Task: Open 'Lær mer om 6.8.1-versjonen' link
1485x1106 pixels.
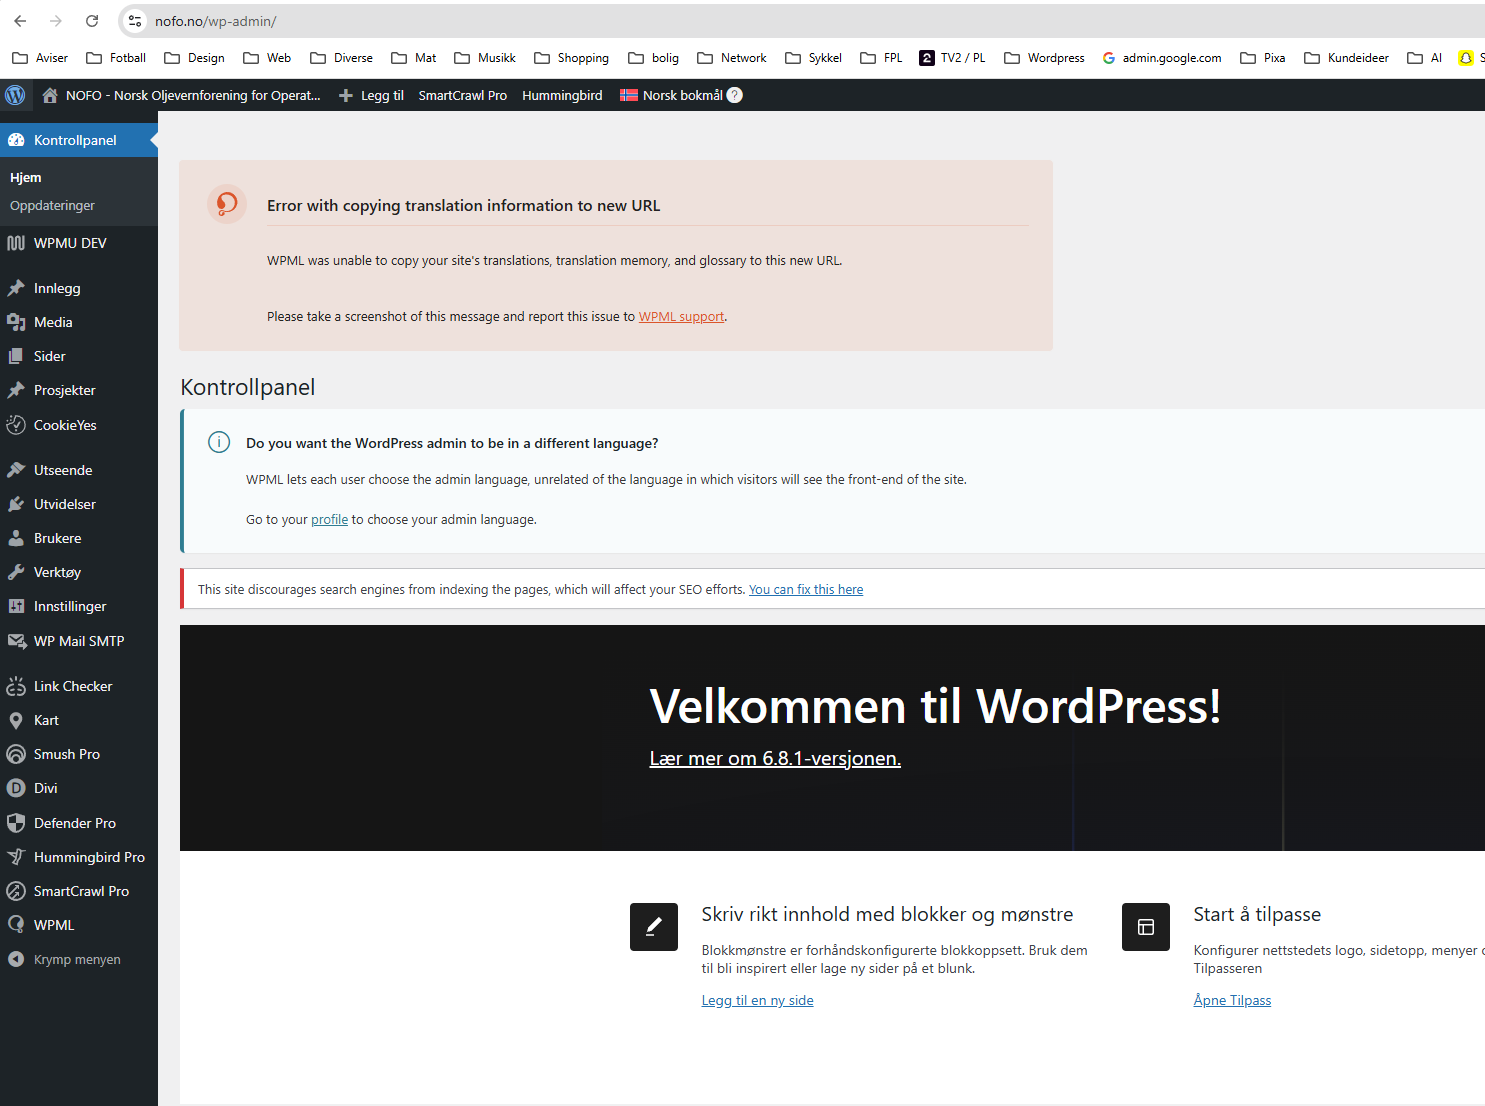Action: 775,758
